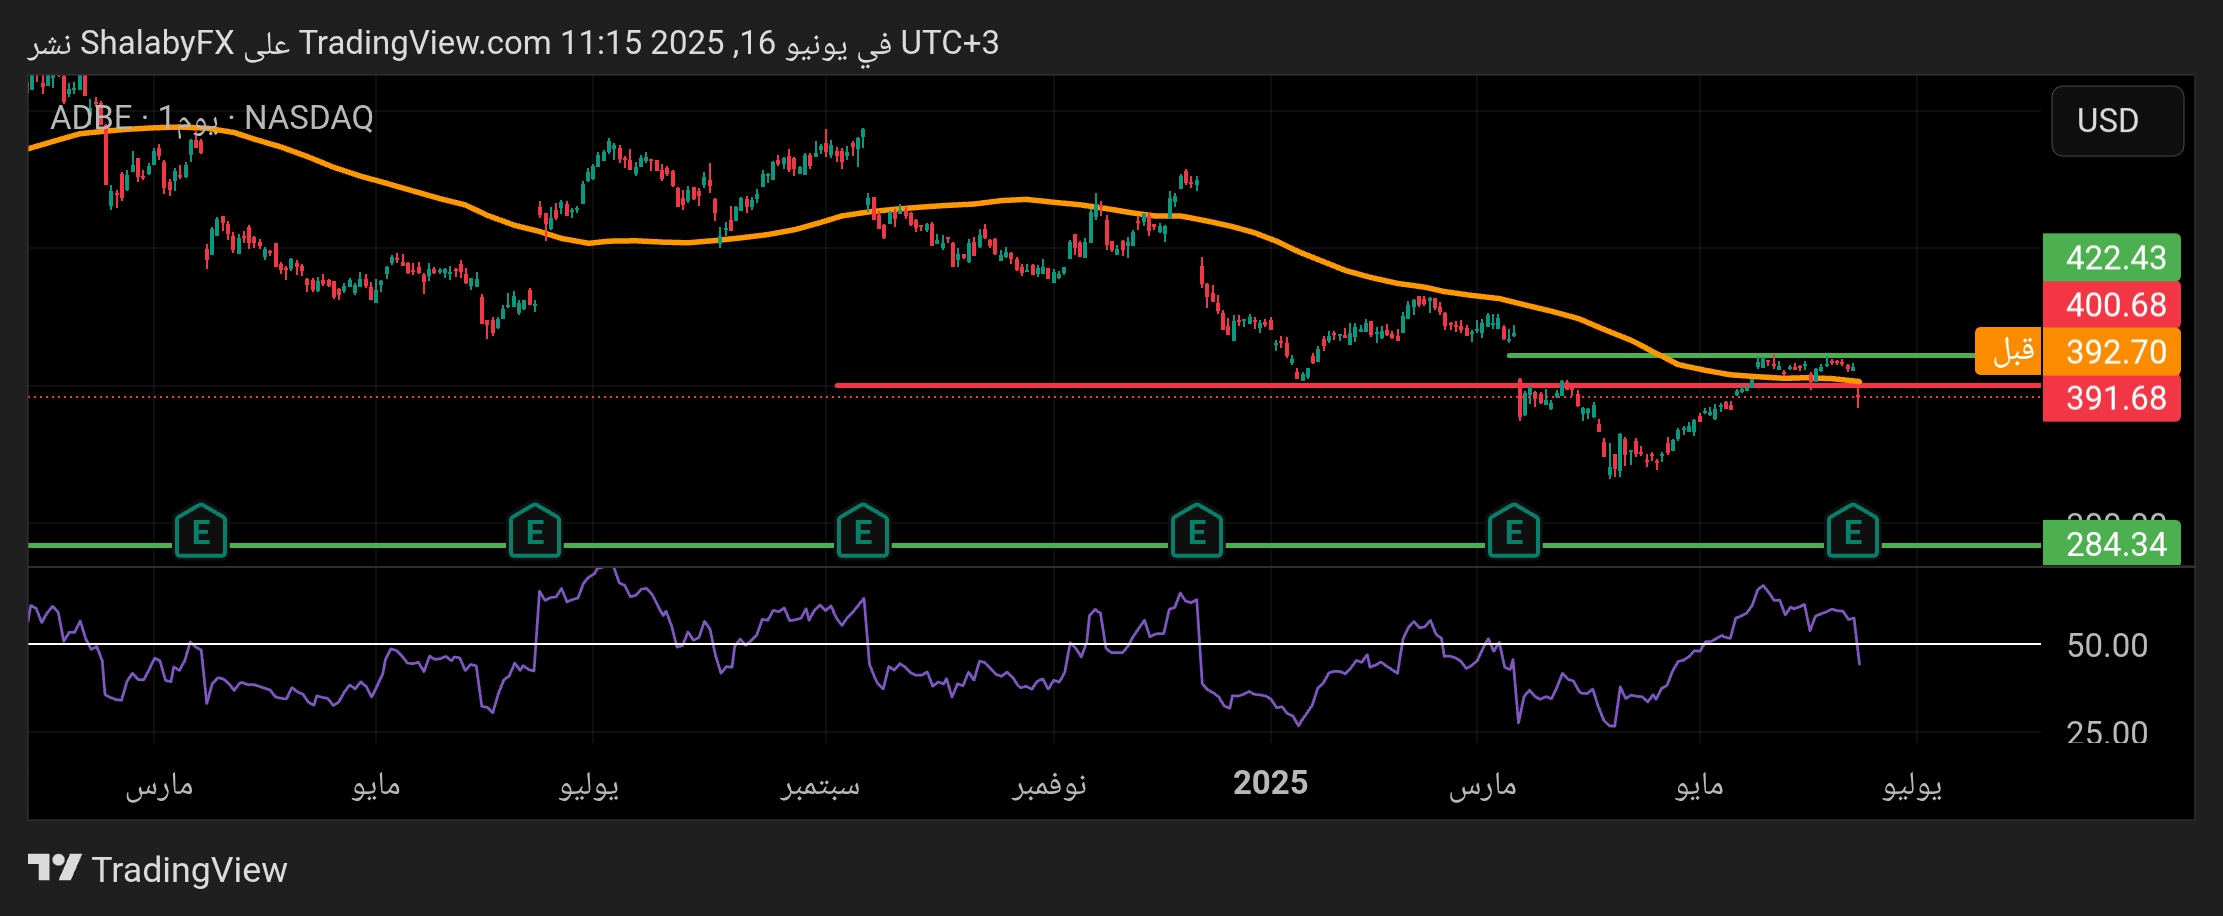Open the earnings marker just before the 2025 label
The width and height of the screenshot is (2223, 916).
(1197, 531)
